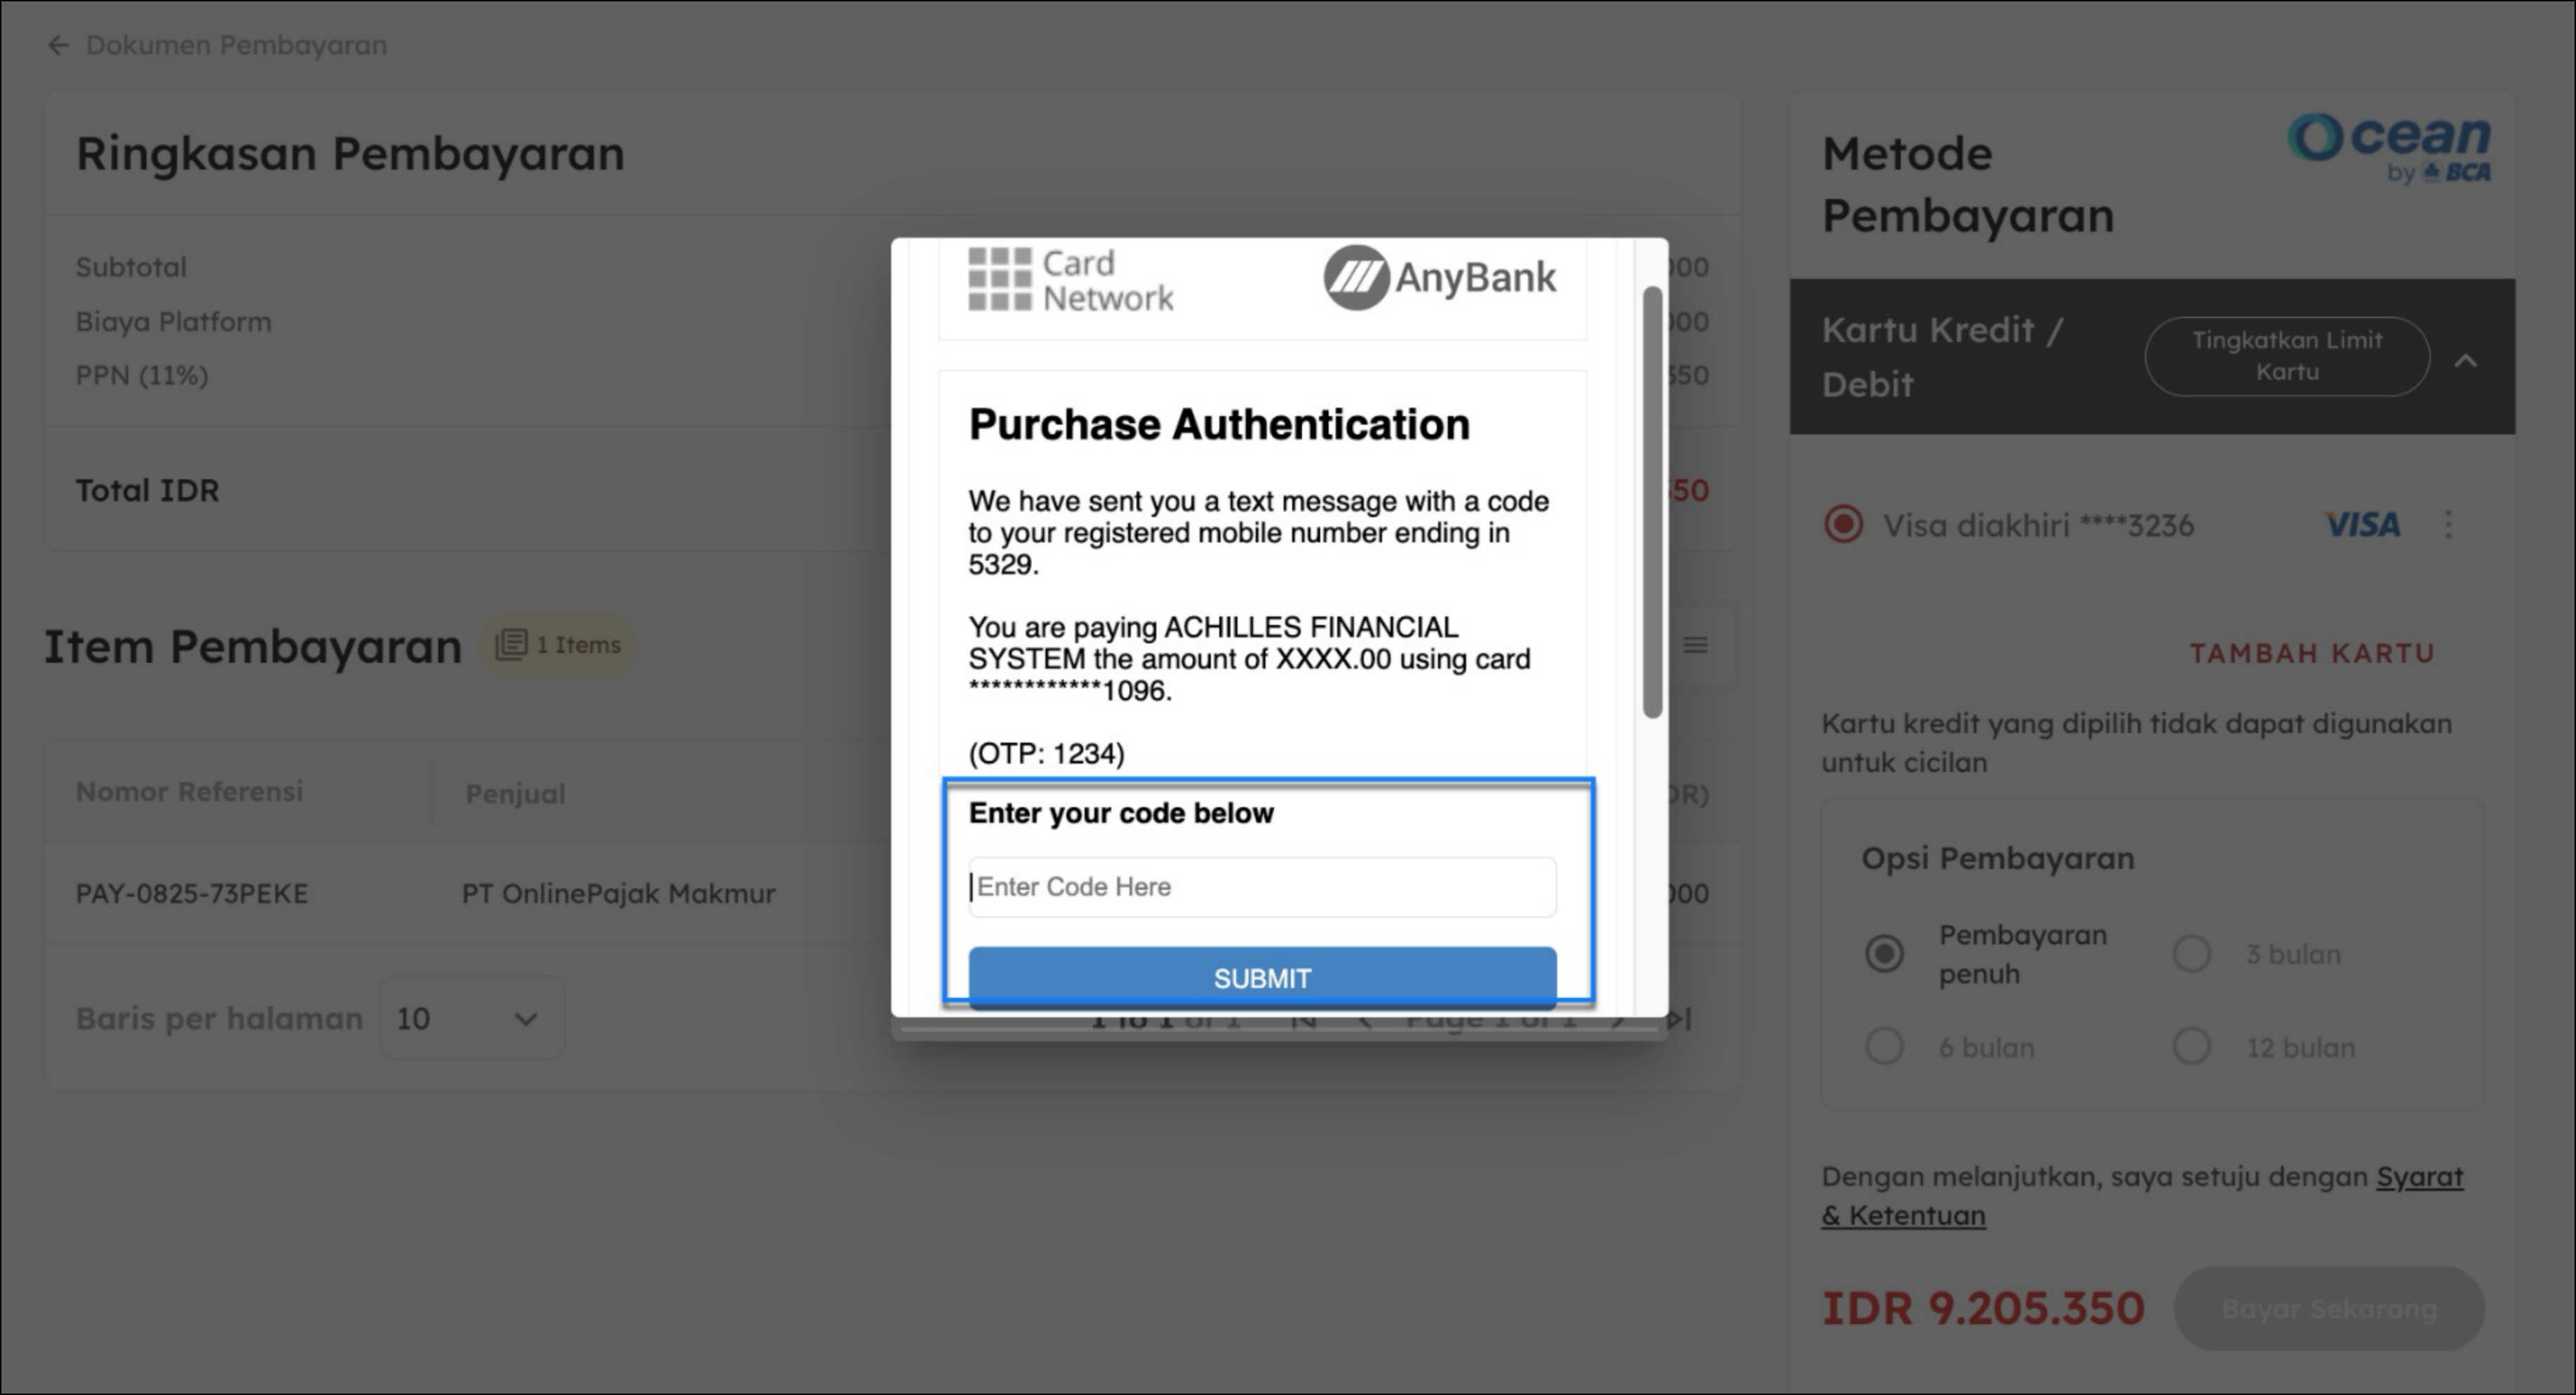Viewport: 2576px width, 1395px height.
Task: Focus the Enter Code Here field
Action: [x=1262, y=887]
